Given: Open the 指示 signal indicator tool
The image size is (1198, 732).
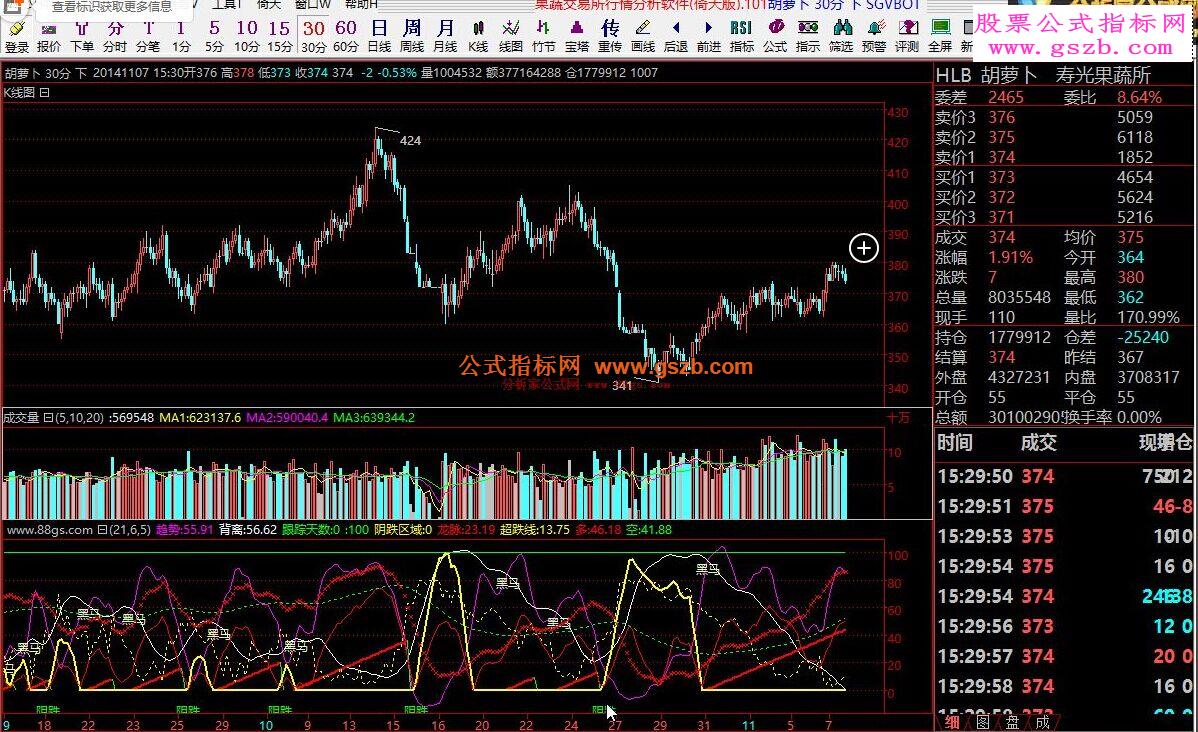Looking at the screenshot, I should click(x=808, y=37).
